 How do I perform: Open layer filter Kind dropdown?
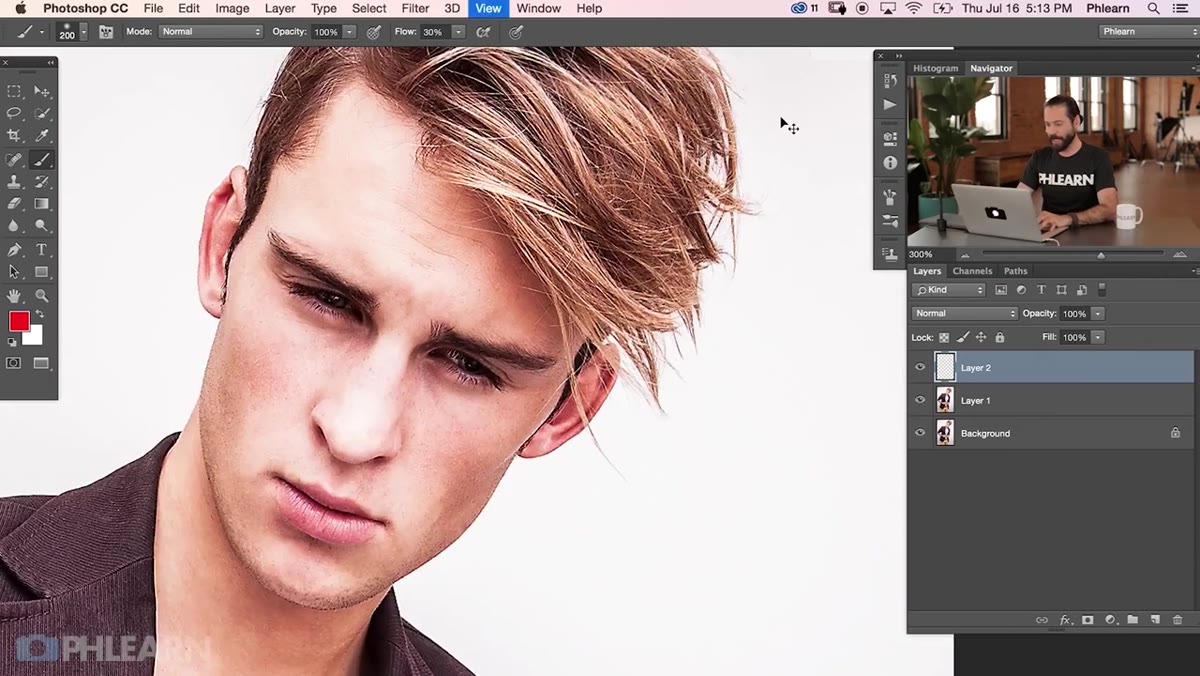(949, 290)
